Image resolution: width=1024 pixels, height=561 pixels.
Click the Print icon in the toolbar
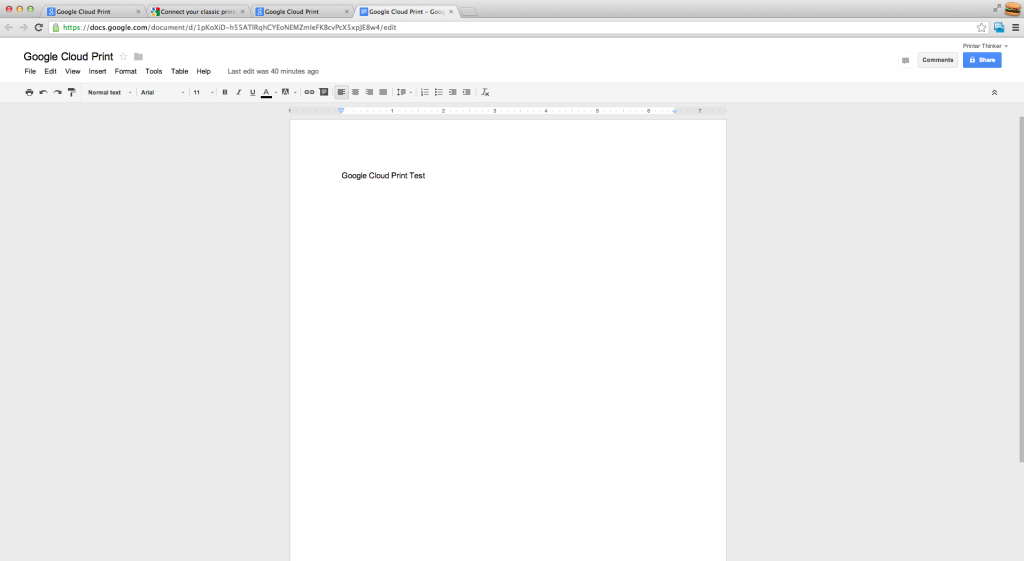29,92
